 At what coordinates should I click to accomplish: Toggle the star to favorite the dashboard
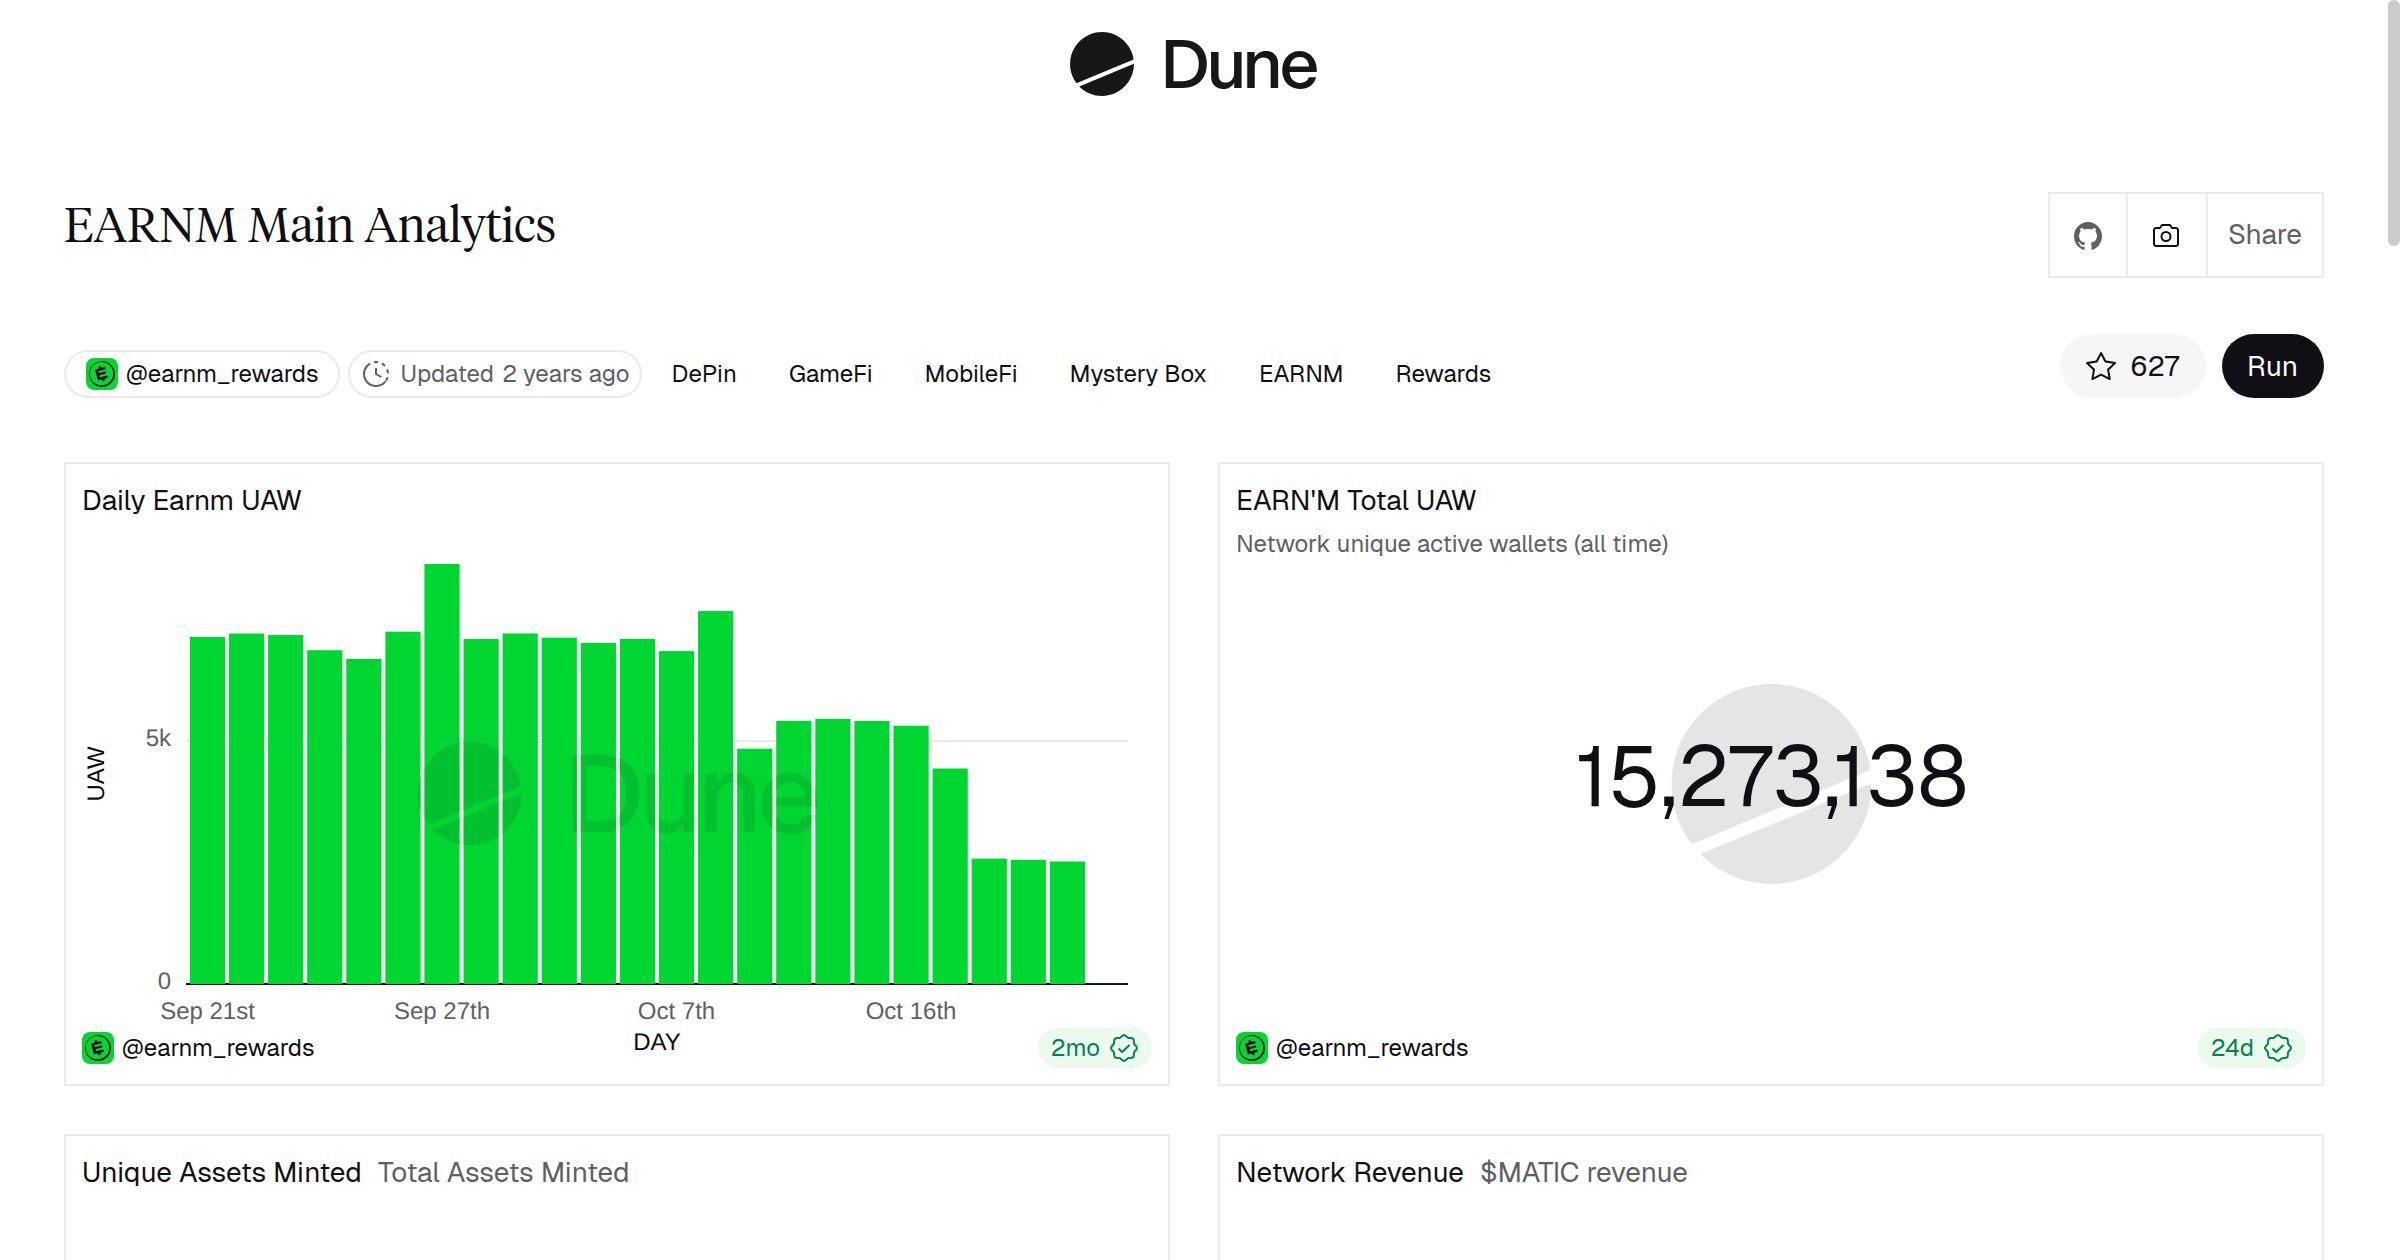(x=2101, y=366)
